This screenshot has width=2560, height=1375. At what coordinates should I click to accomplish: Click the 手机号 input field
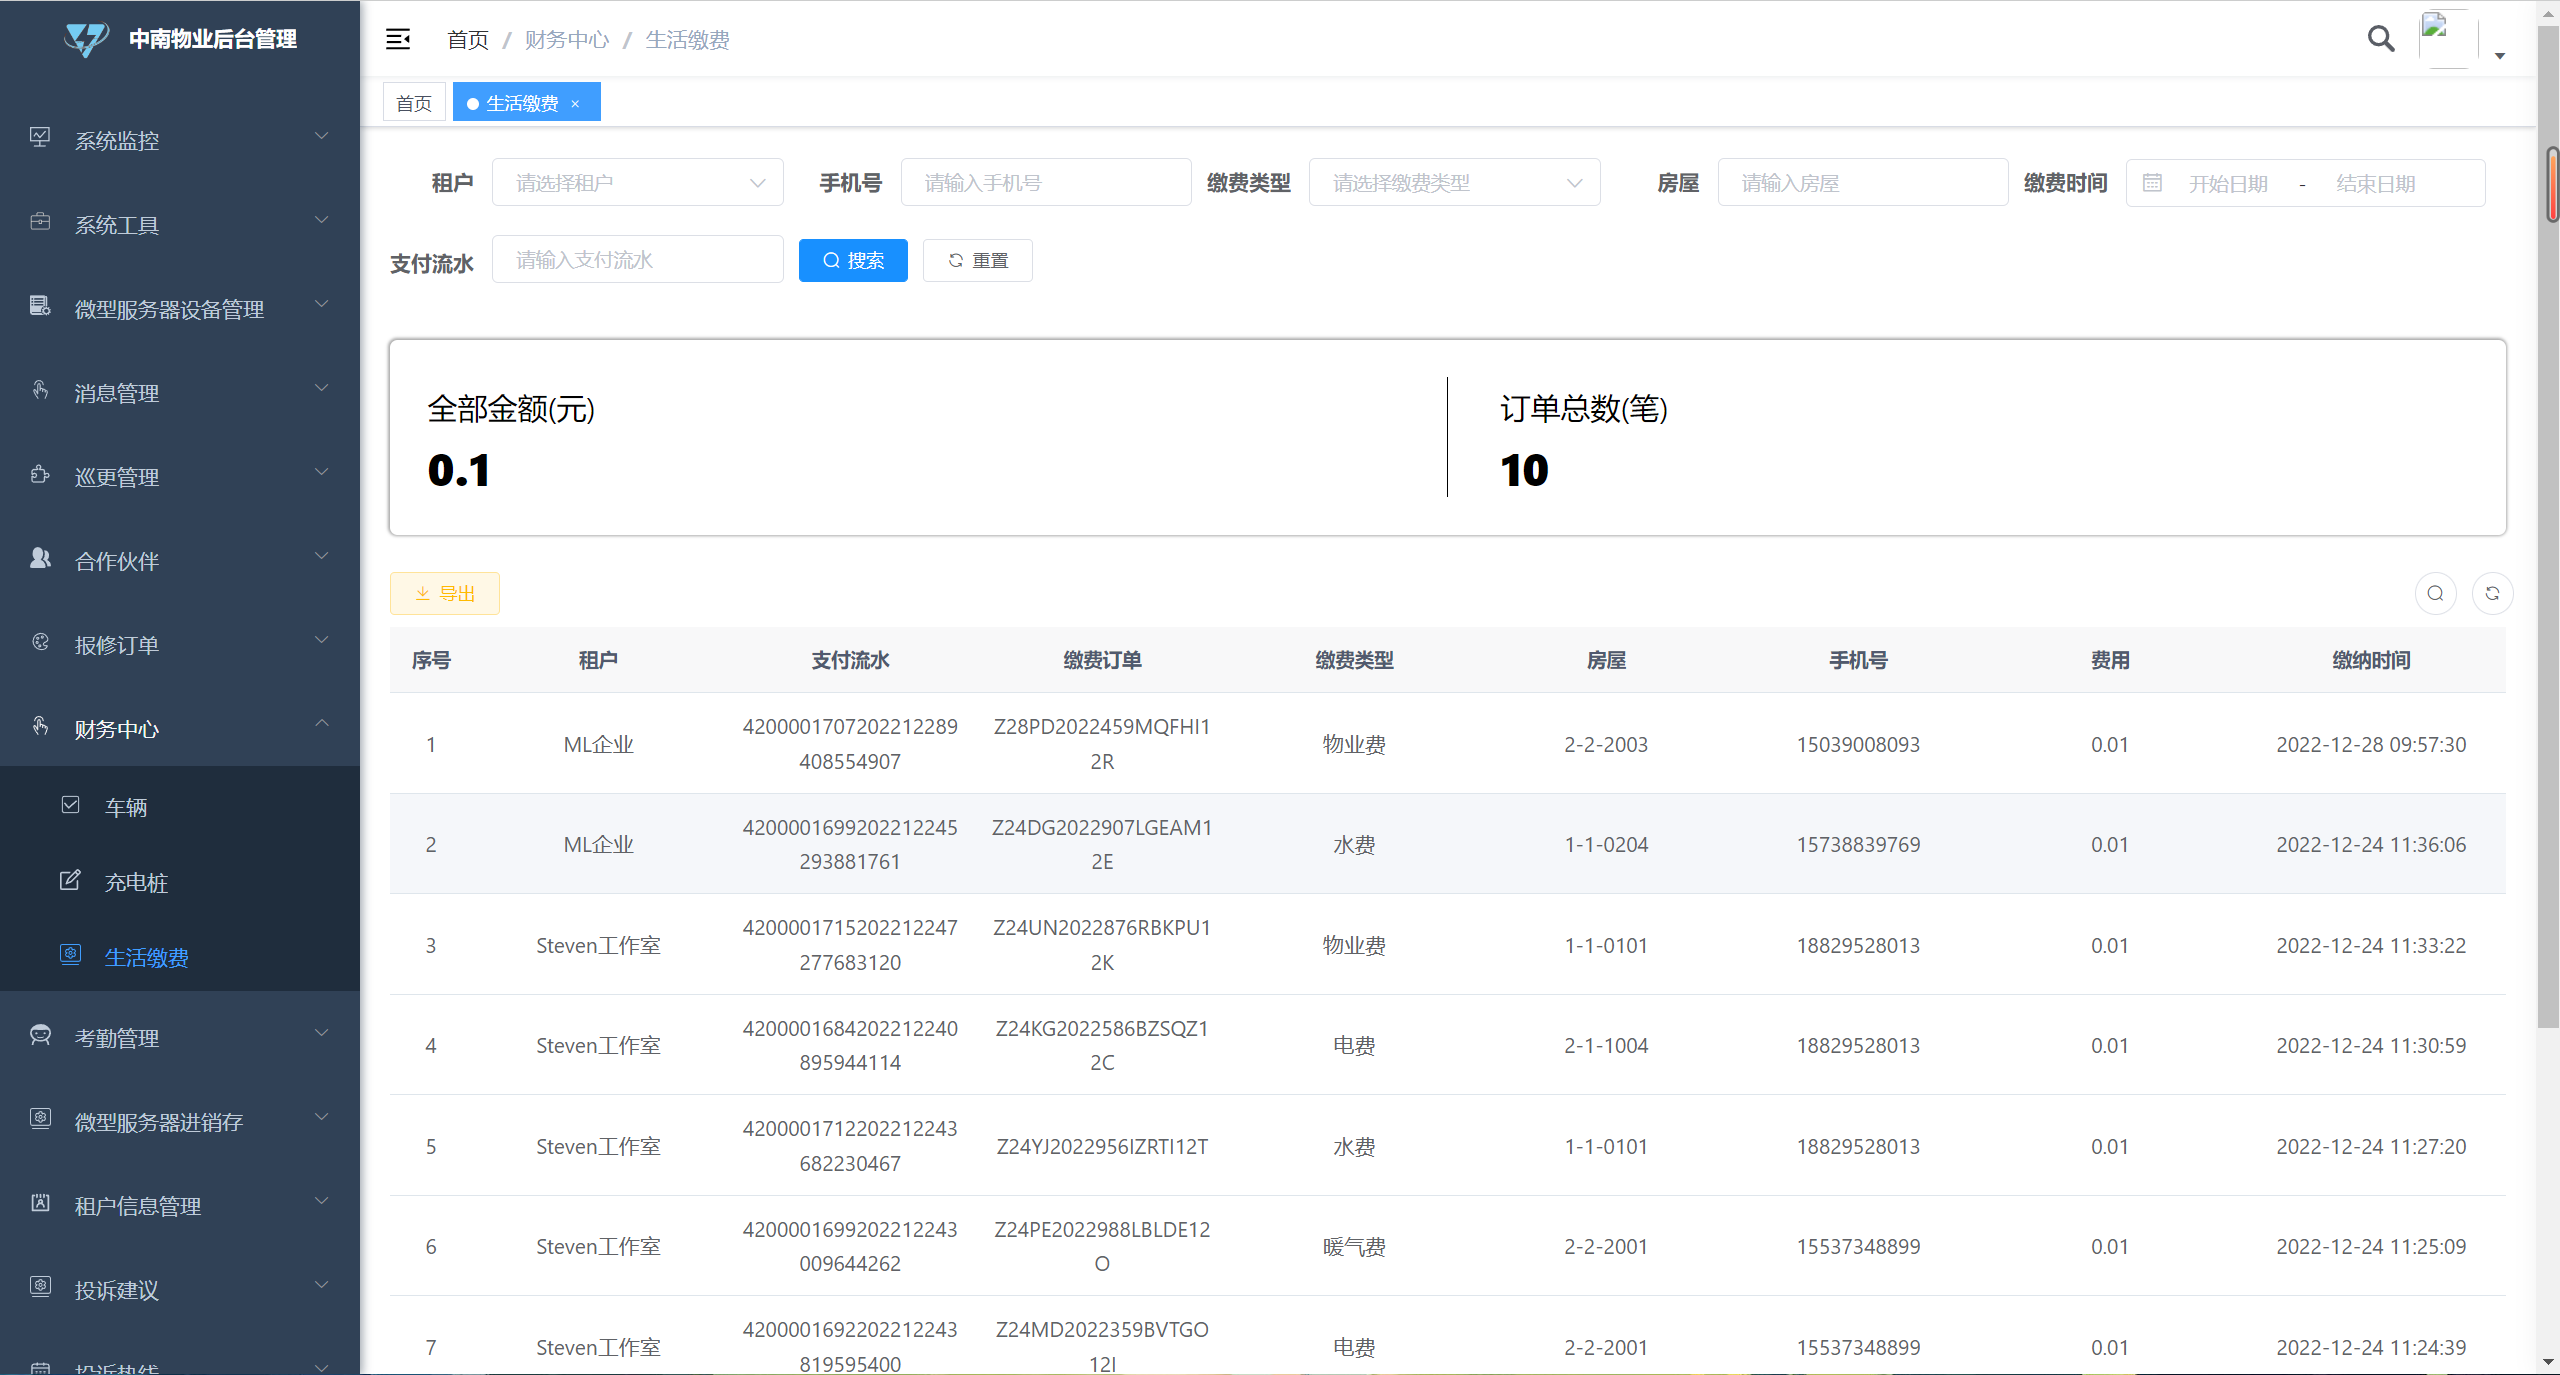tap(1046, 183)
